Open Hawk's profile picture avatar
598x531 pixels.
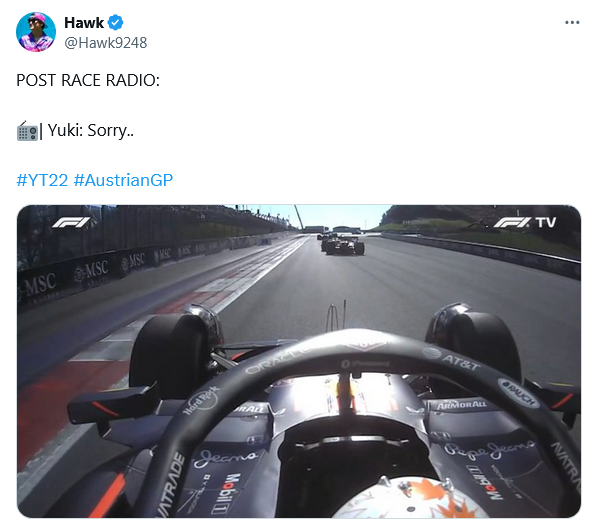click(36, 32)
